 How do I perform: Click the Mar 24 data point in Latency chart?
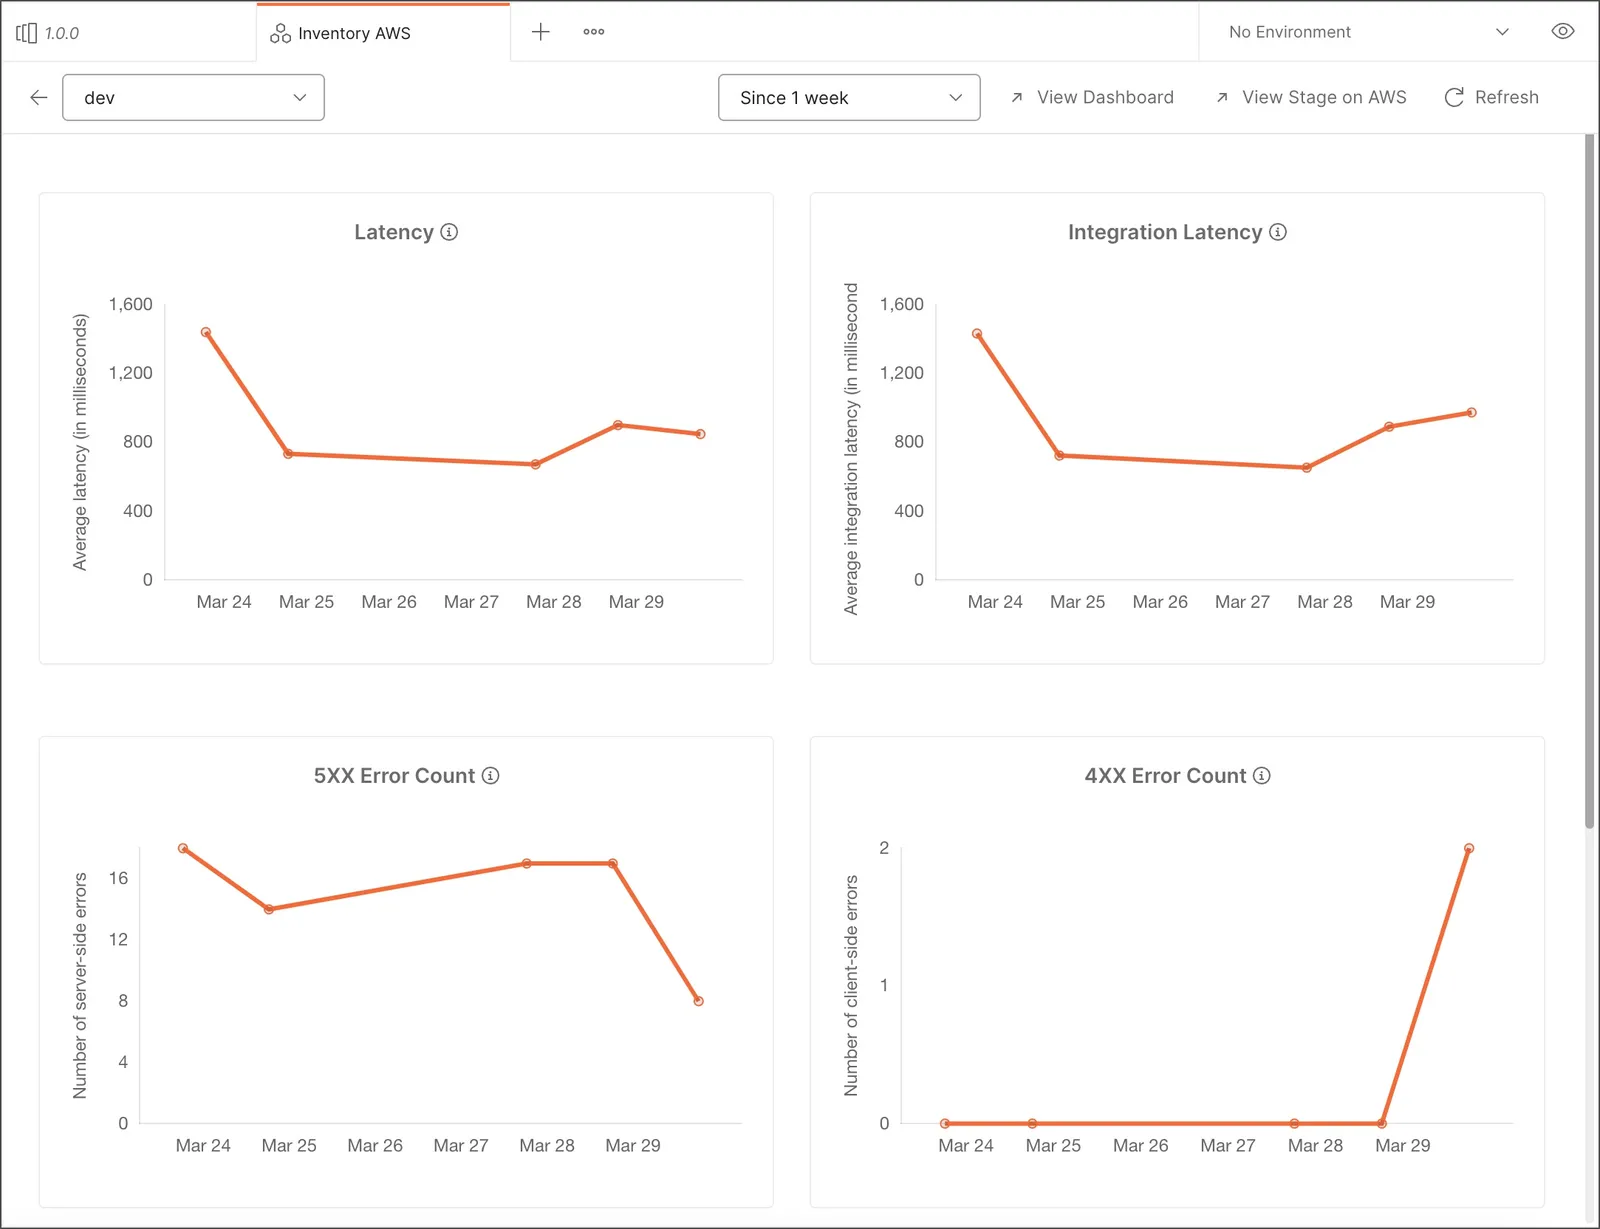[206, 332]
